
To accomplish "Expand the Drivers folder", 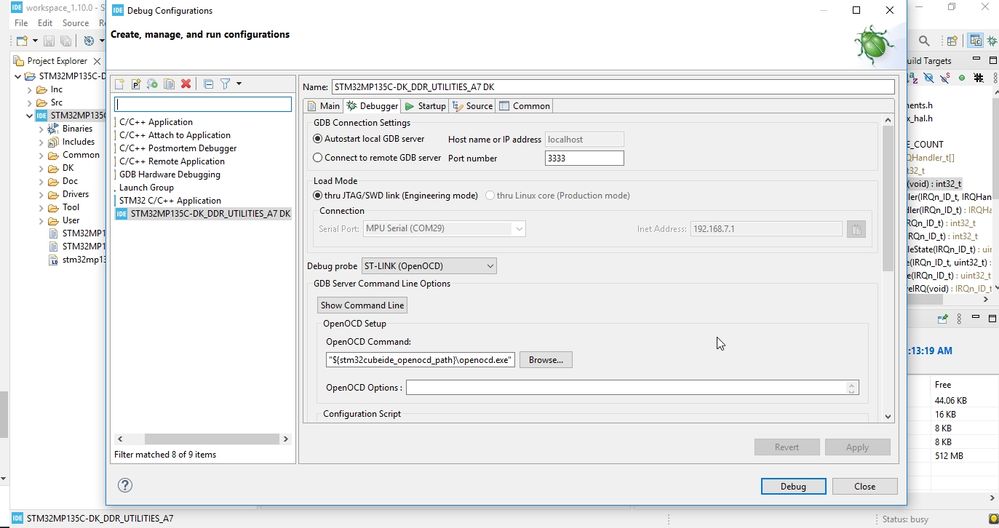I will coord(41,194).
